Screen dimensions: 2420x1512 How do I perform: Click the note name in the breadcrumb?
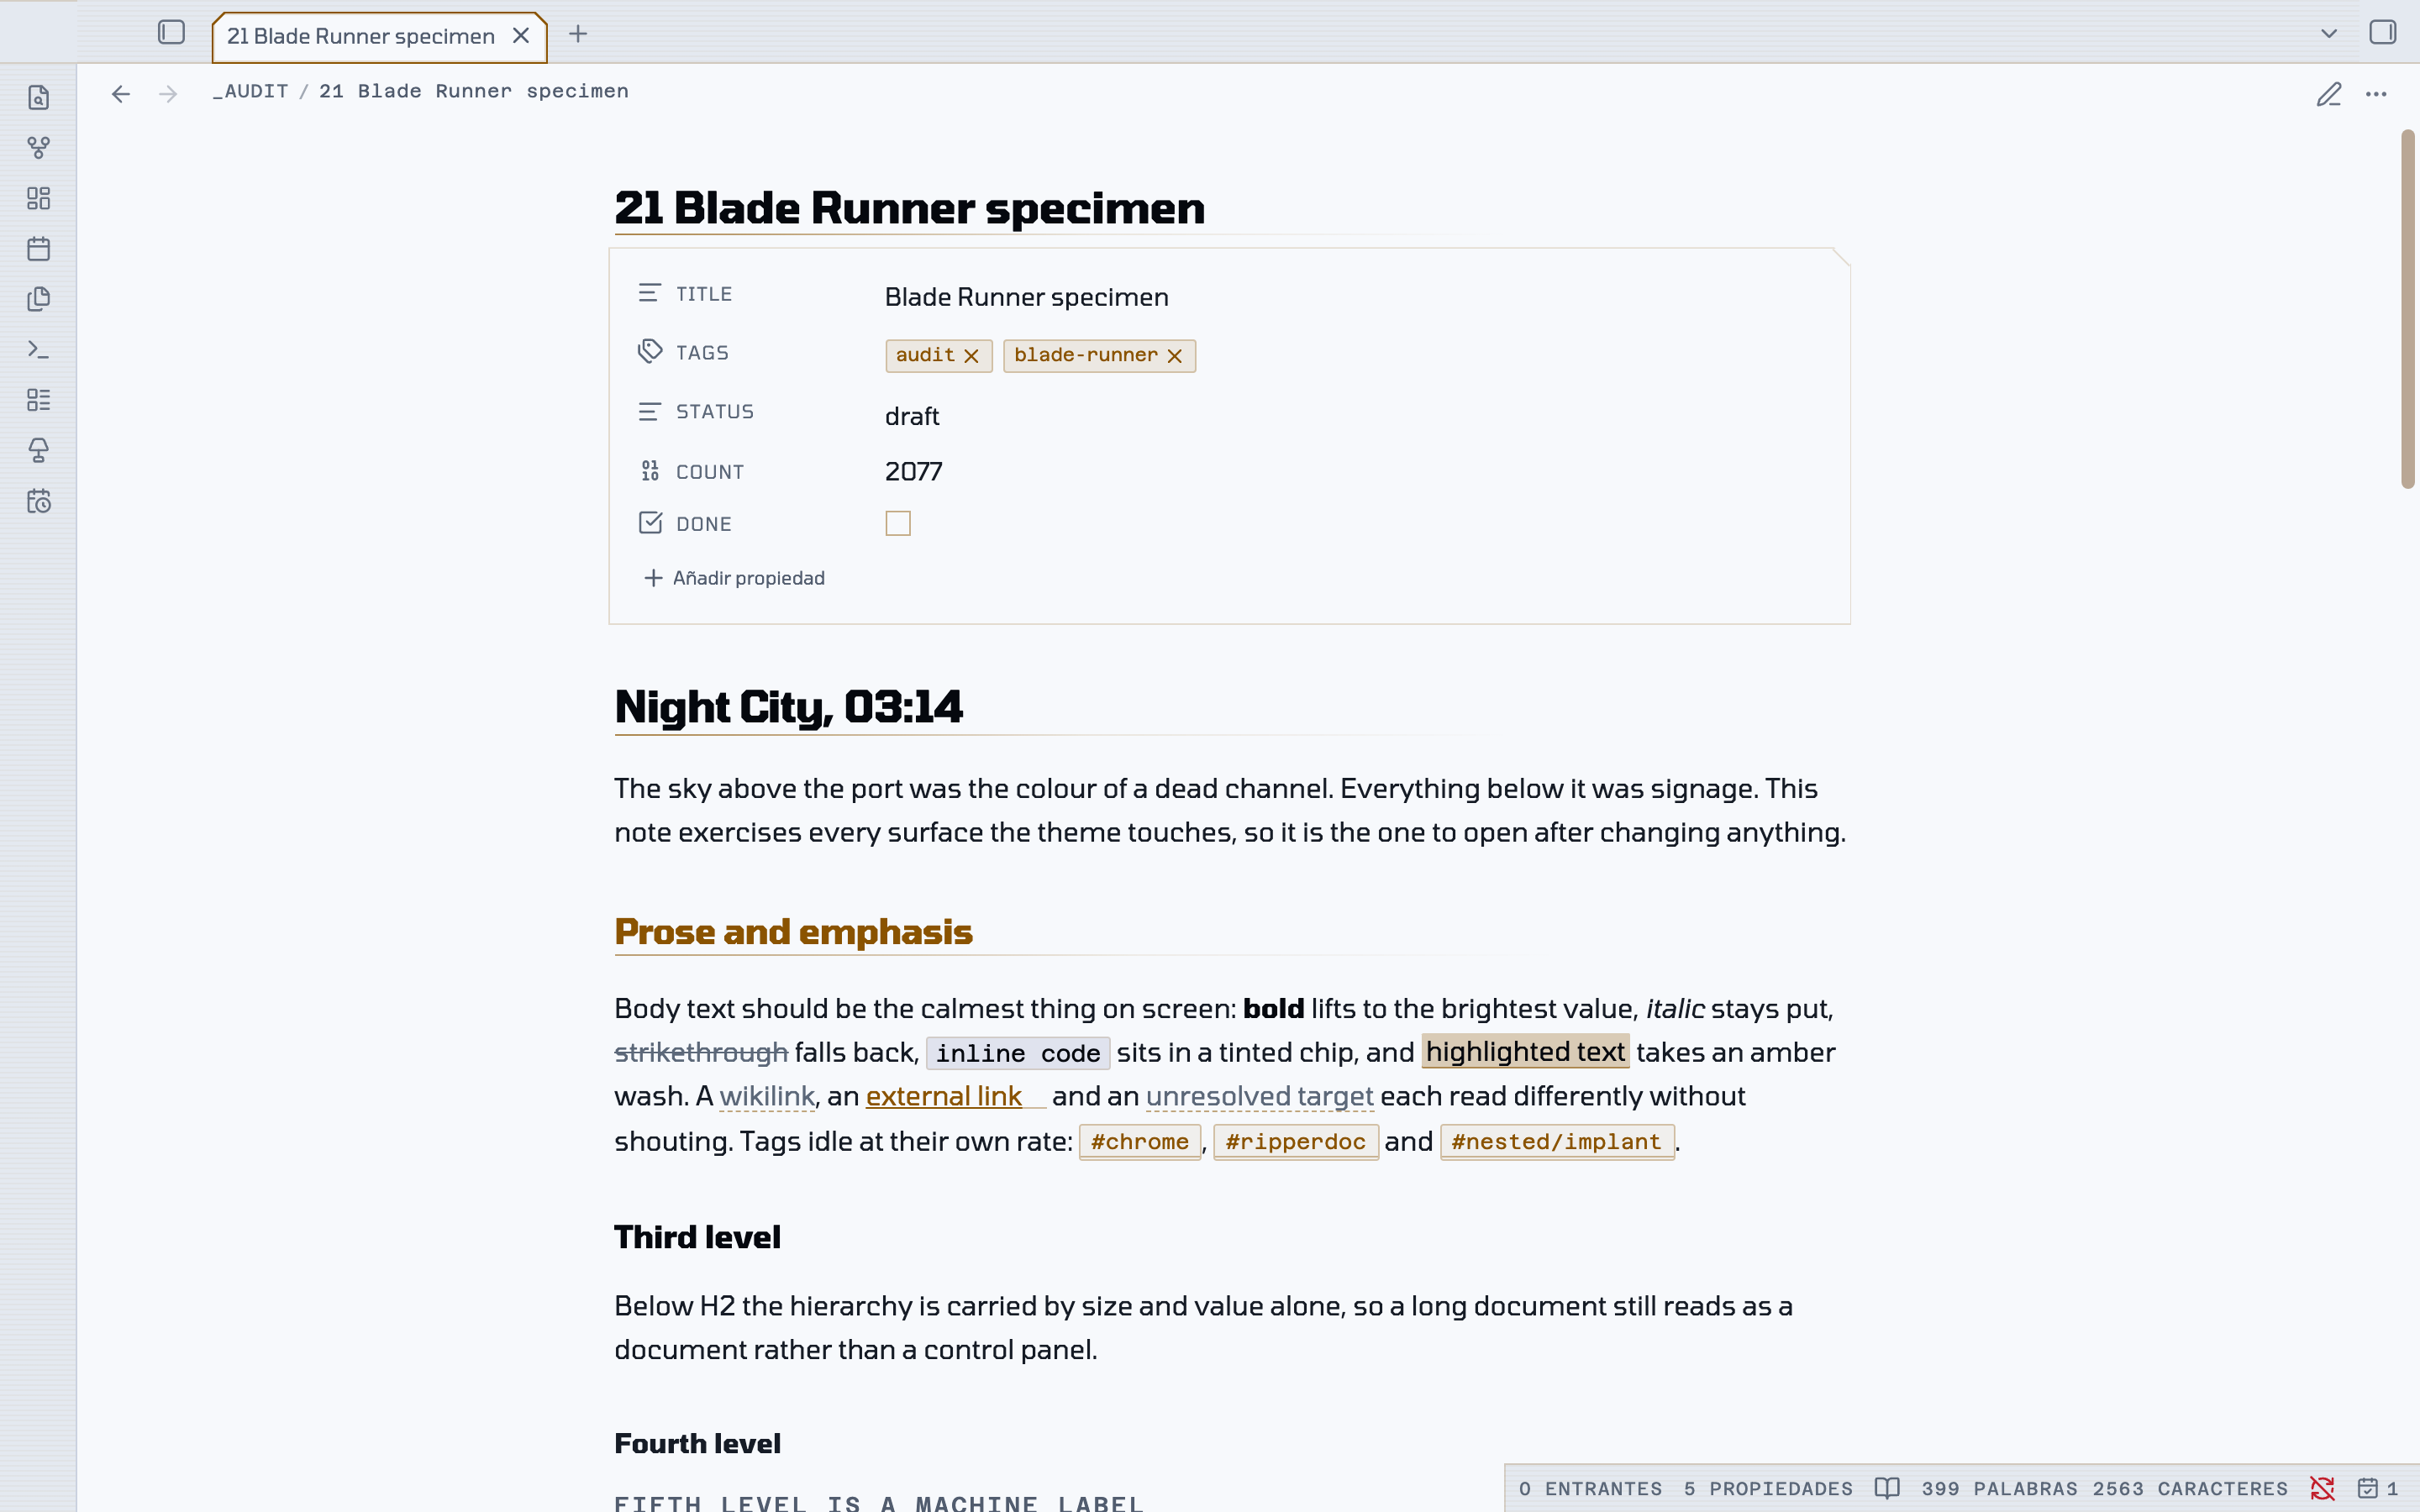click(474, 91)
